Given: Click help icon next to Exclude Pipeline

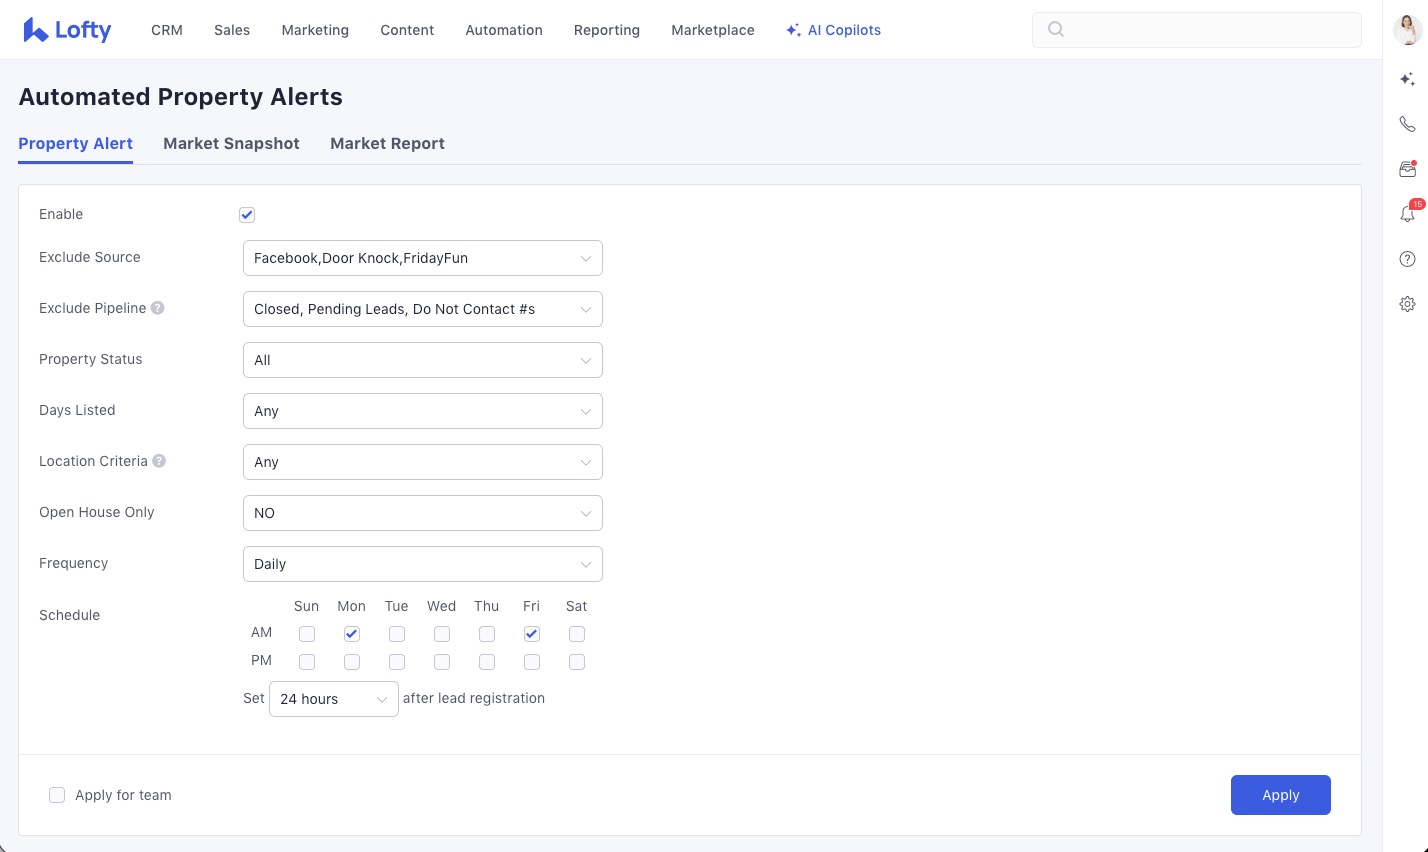Looking at the screenshot, I should coord(158,308).
